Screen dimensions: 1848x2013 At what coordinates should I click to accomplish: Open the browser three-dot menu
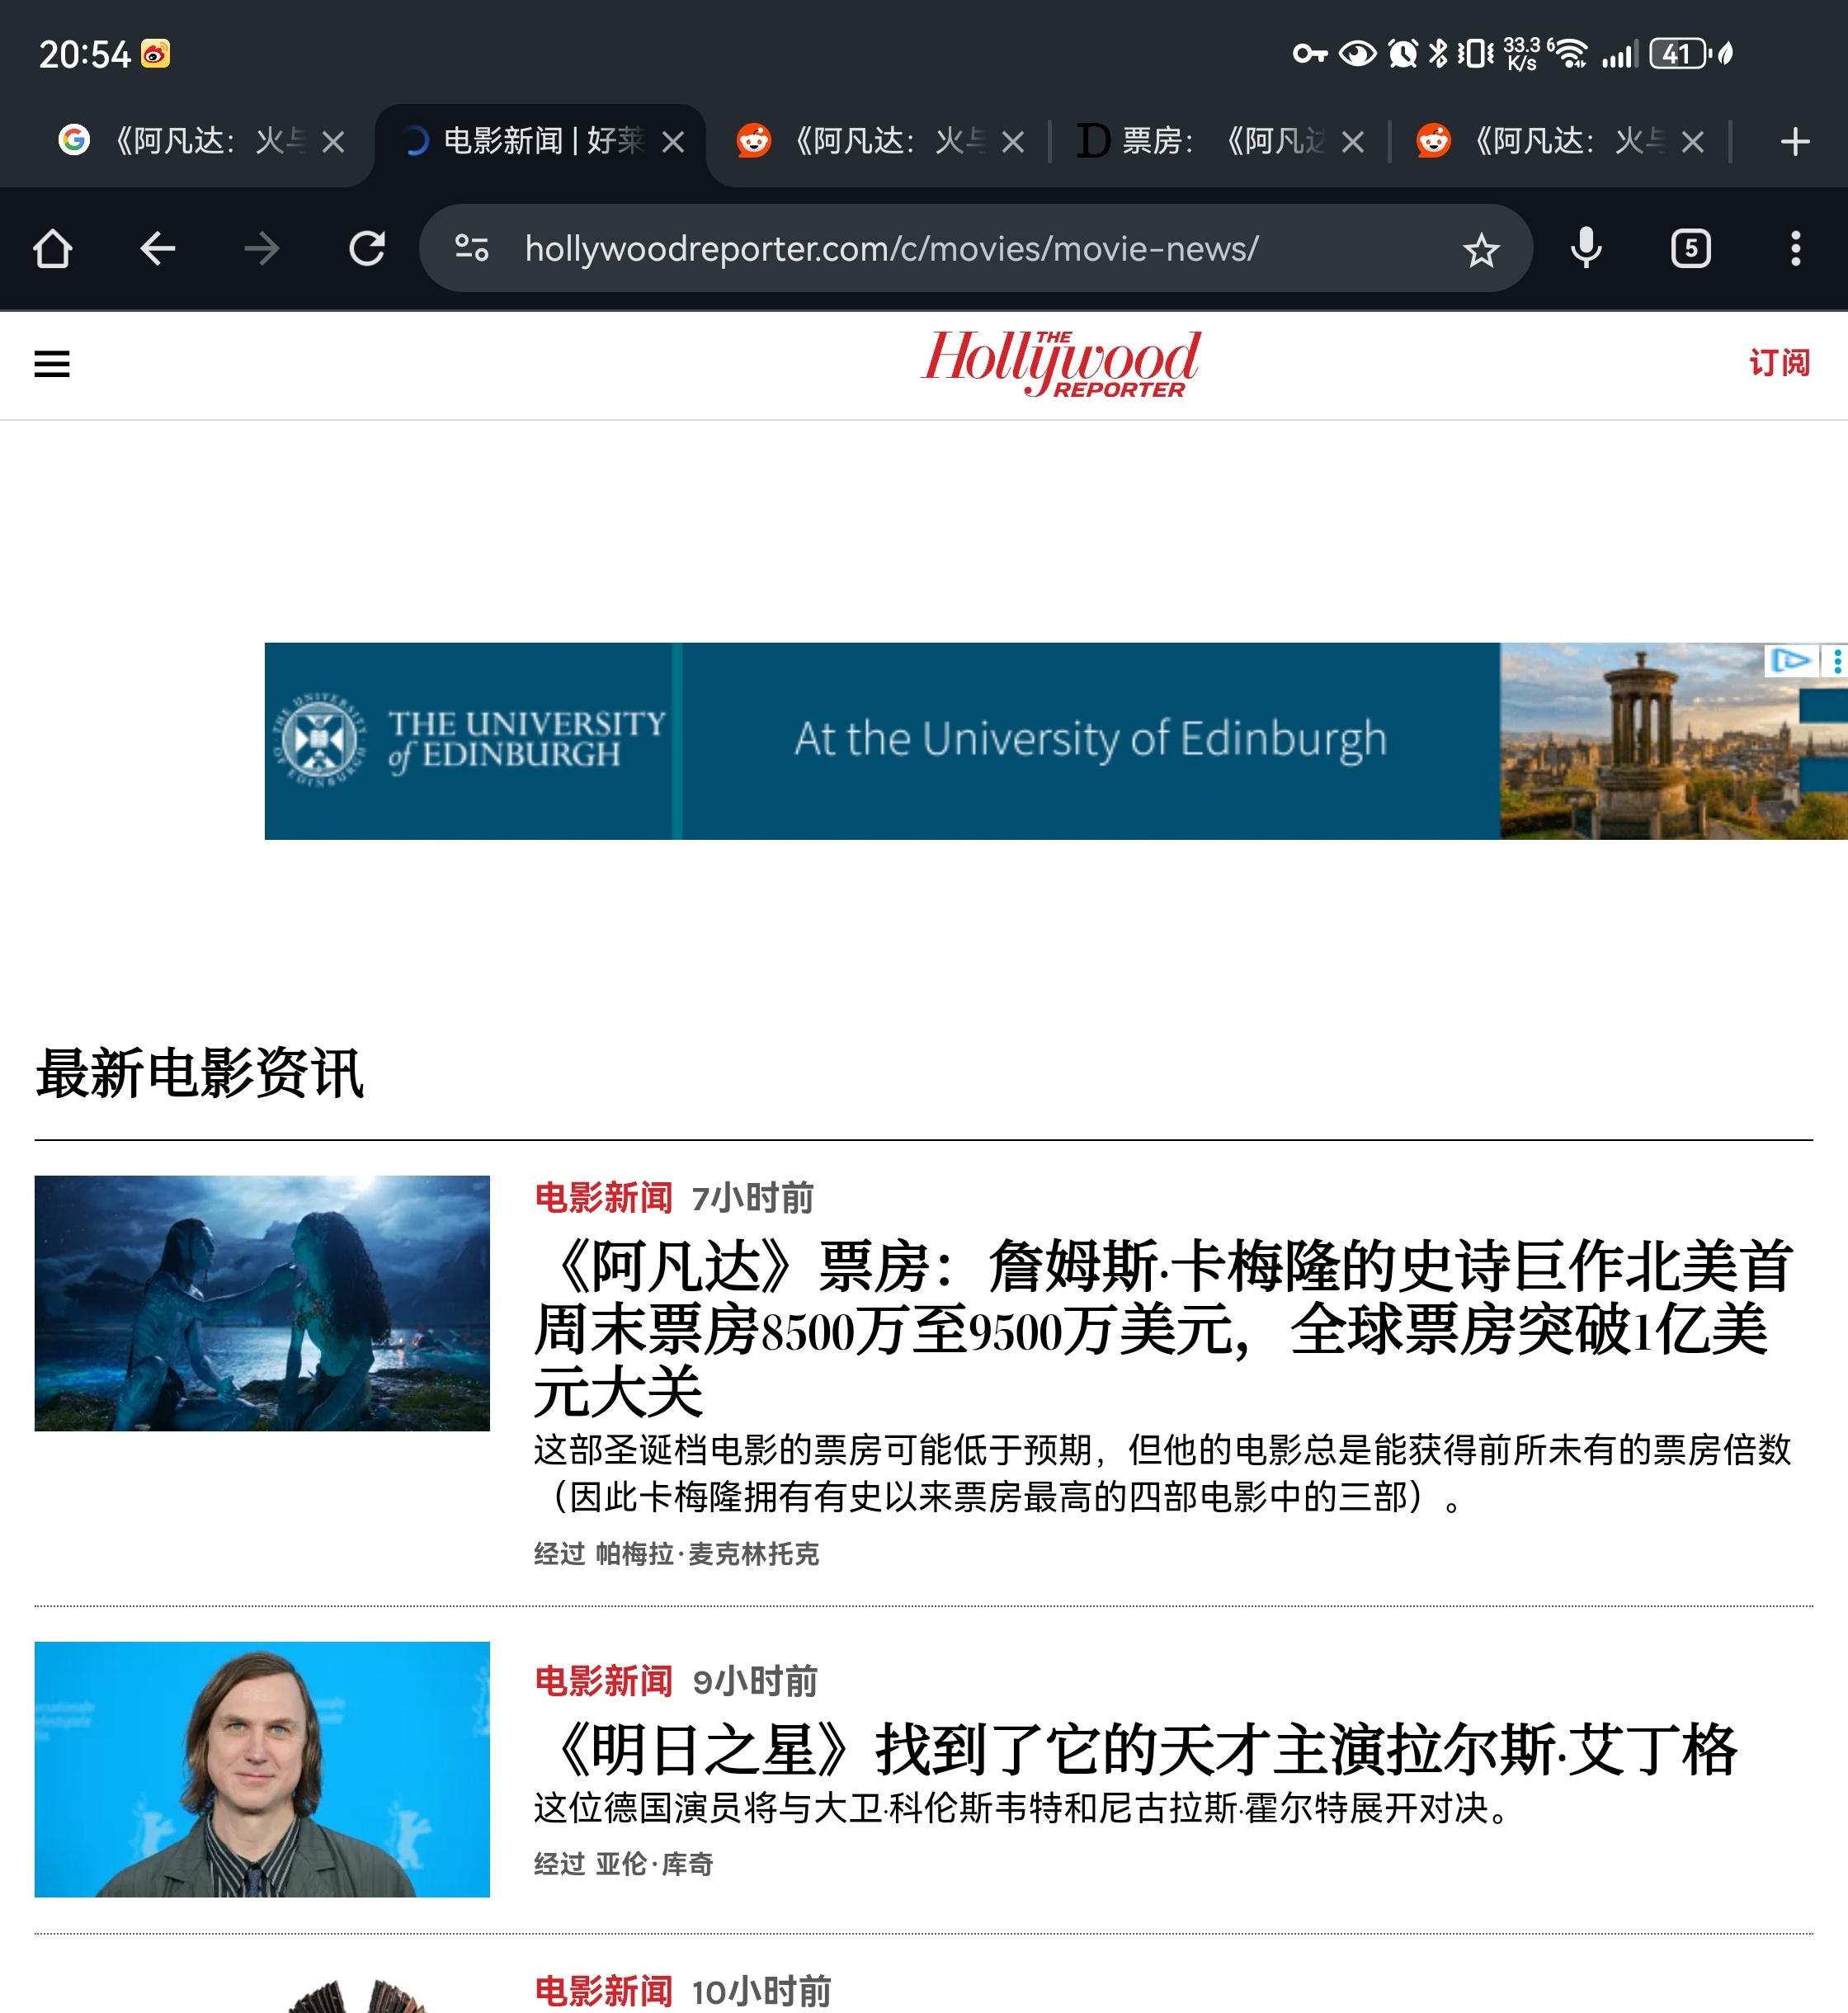(1795, 249)
